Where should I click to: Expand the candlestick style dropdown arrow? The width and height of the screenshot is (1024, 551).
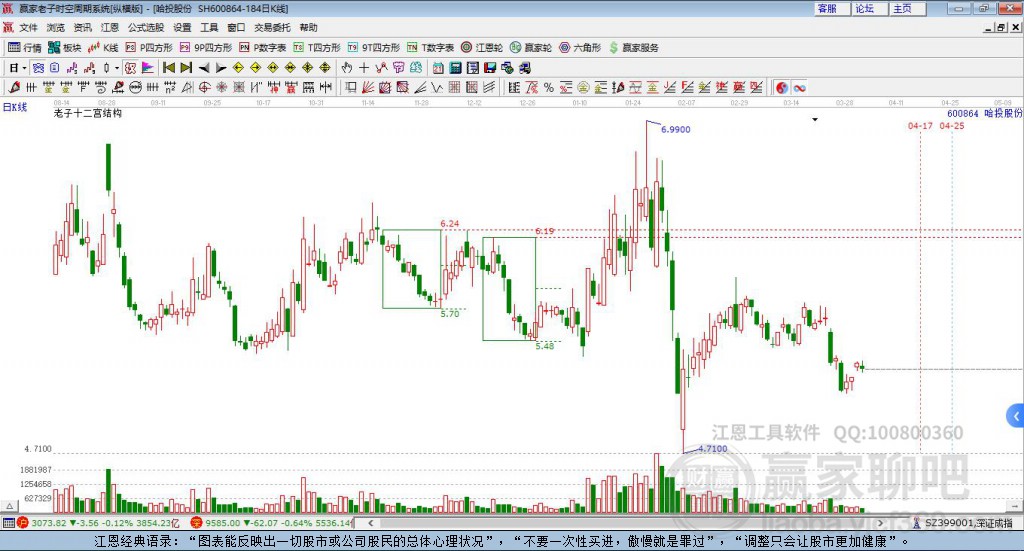117,68
